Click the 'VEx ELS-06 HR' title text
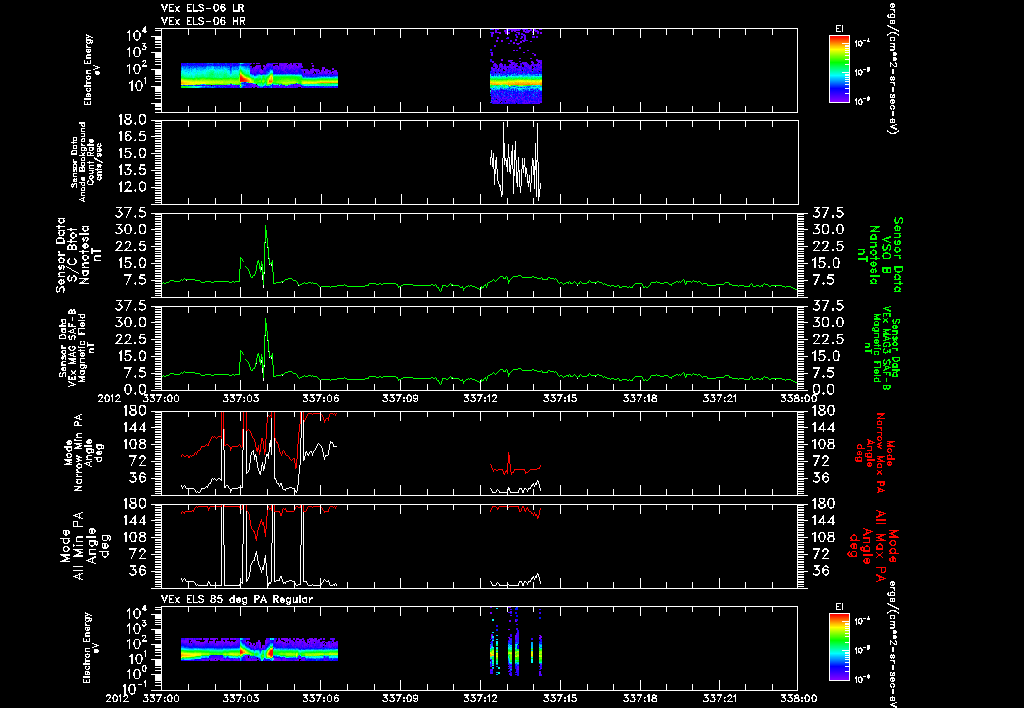 tap(203, 22)
